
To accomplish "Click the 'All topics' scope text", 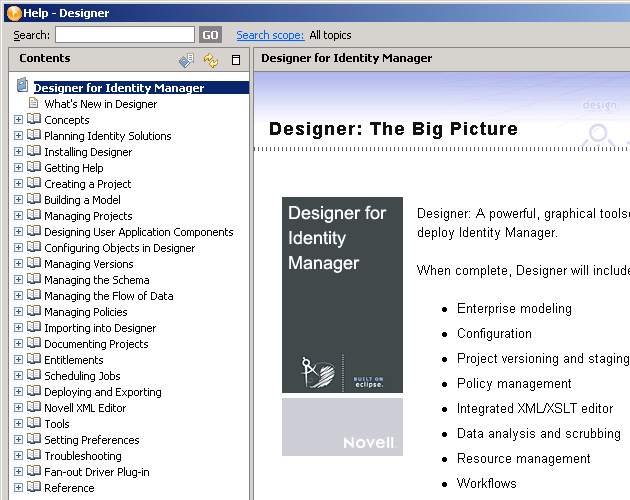I will 330,35.
